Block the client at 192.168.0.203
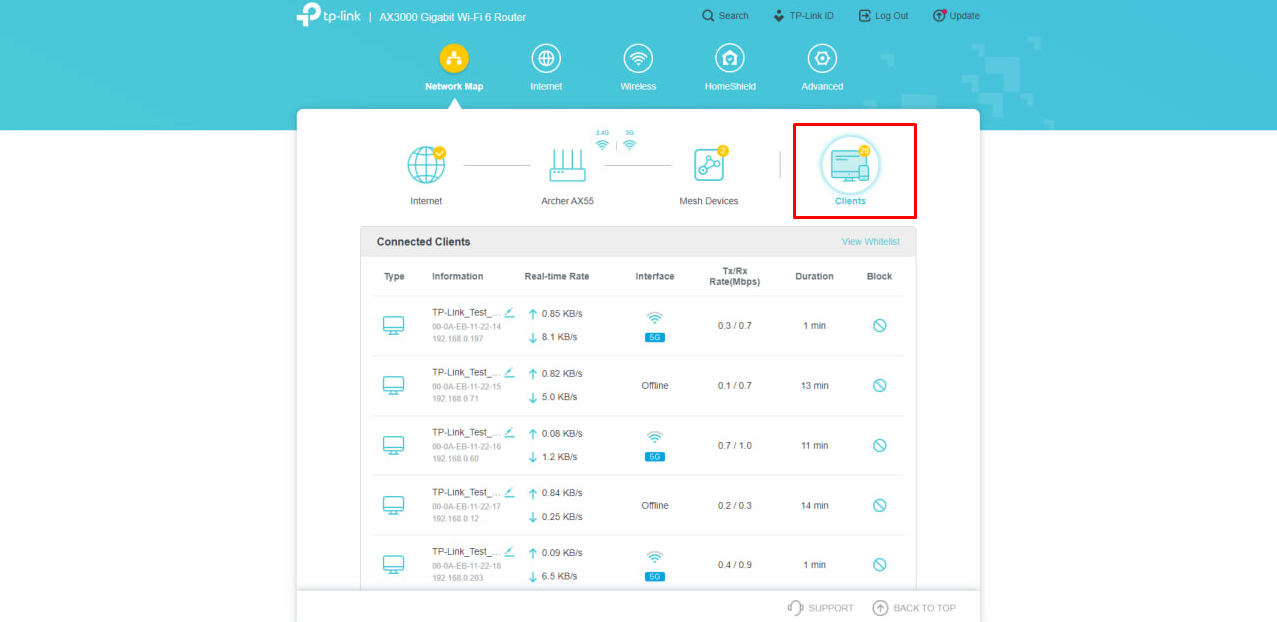This screenshot has width=1277, height=622. 878,564
